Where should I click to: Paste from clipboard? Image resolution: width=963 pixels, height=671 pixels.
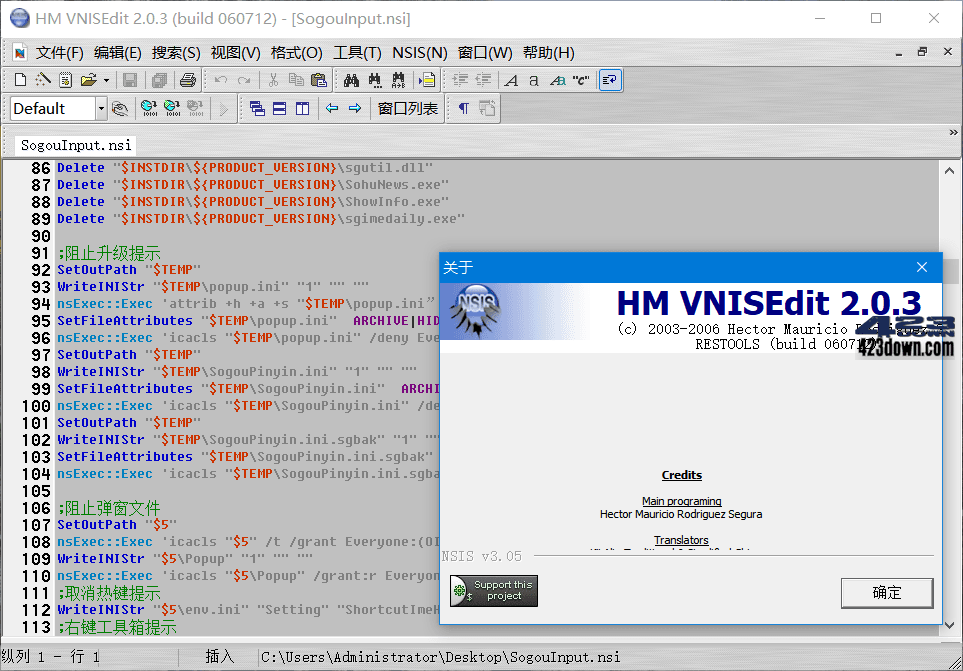[319, 80]
